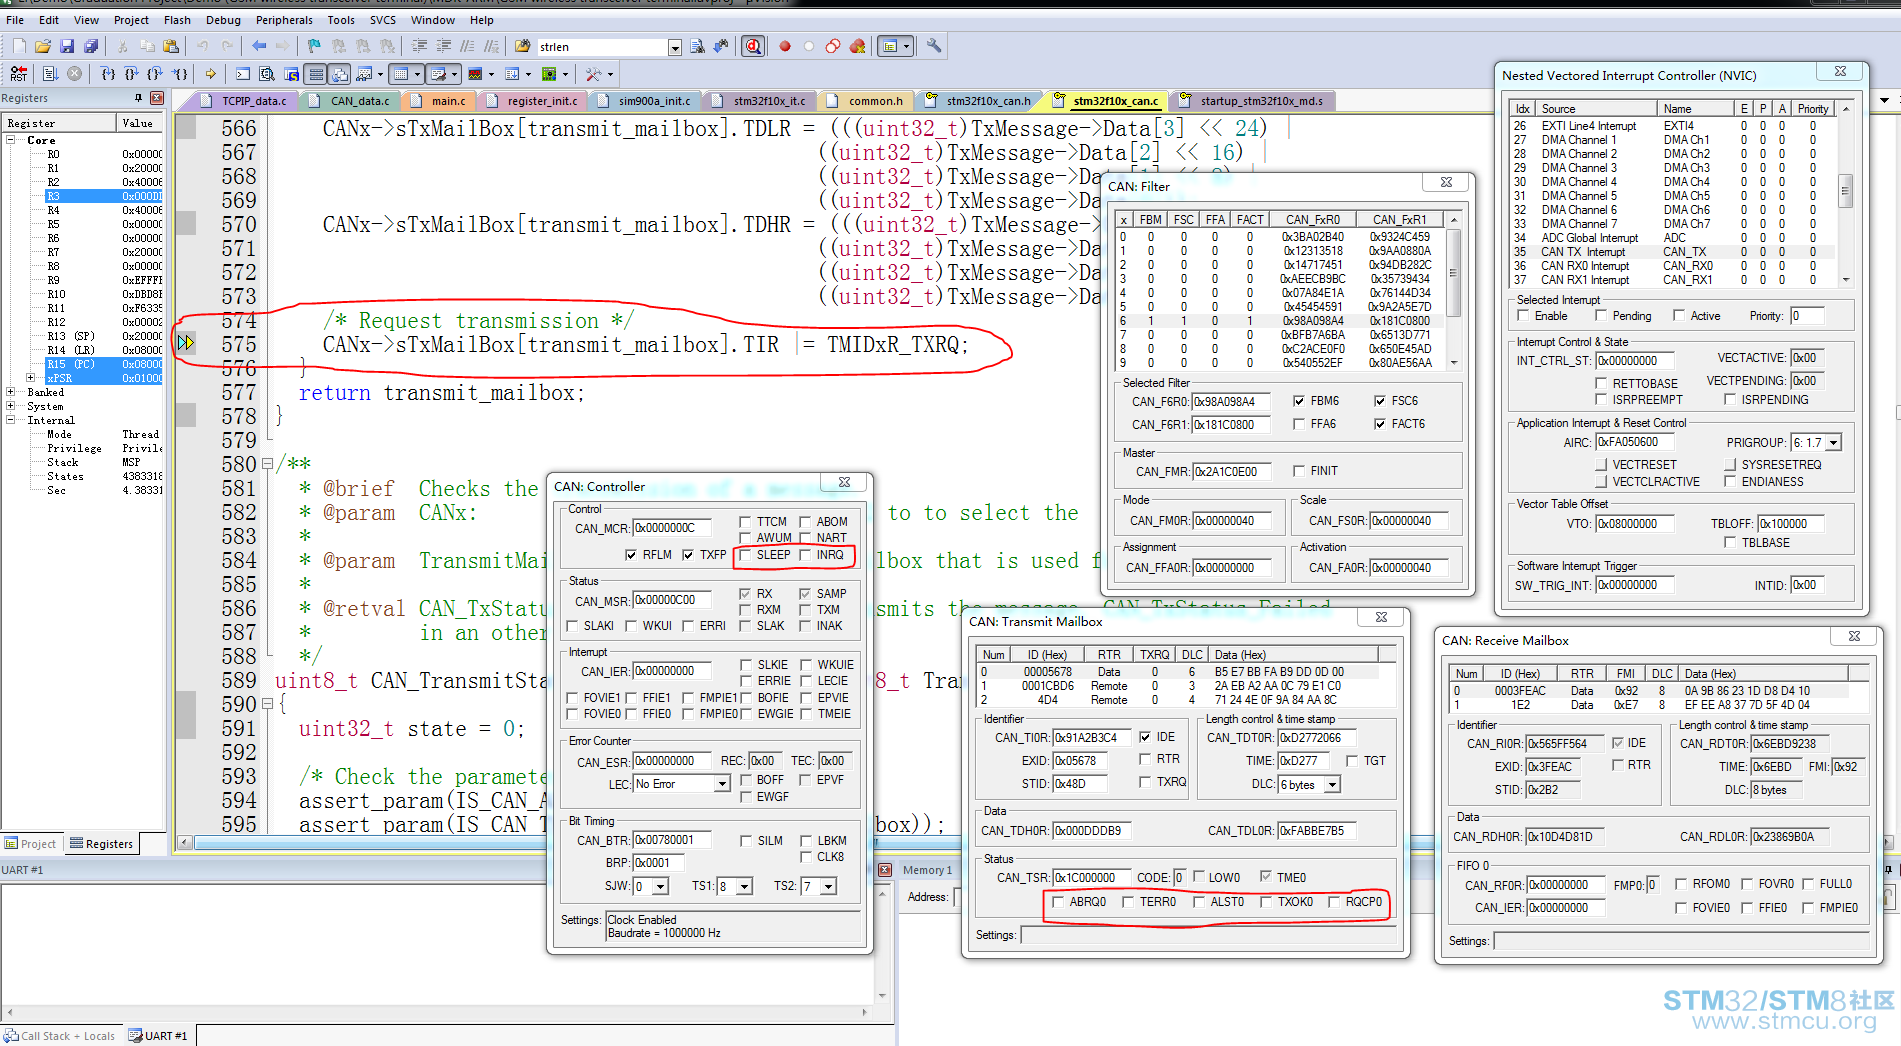
Task: Select the 'CAN TX Interrupt' row in NVIC
Action: pyautogui.click(x=1673, y=252)
